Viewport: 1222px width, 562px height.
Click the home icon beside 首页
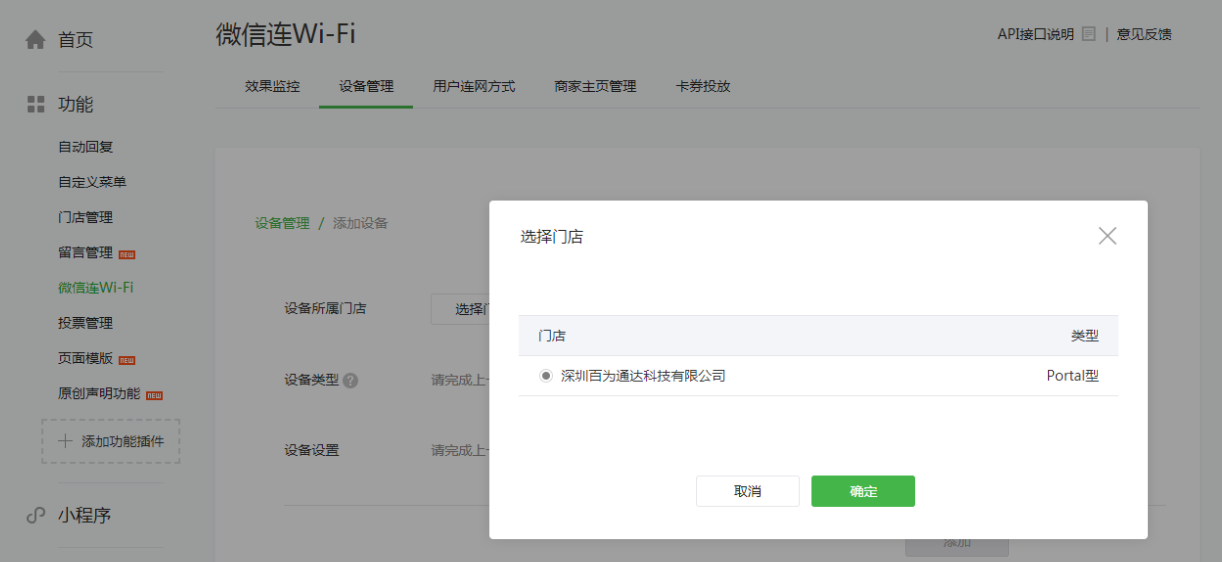[x=35, y=40]
